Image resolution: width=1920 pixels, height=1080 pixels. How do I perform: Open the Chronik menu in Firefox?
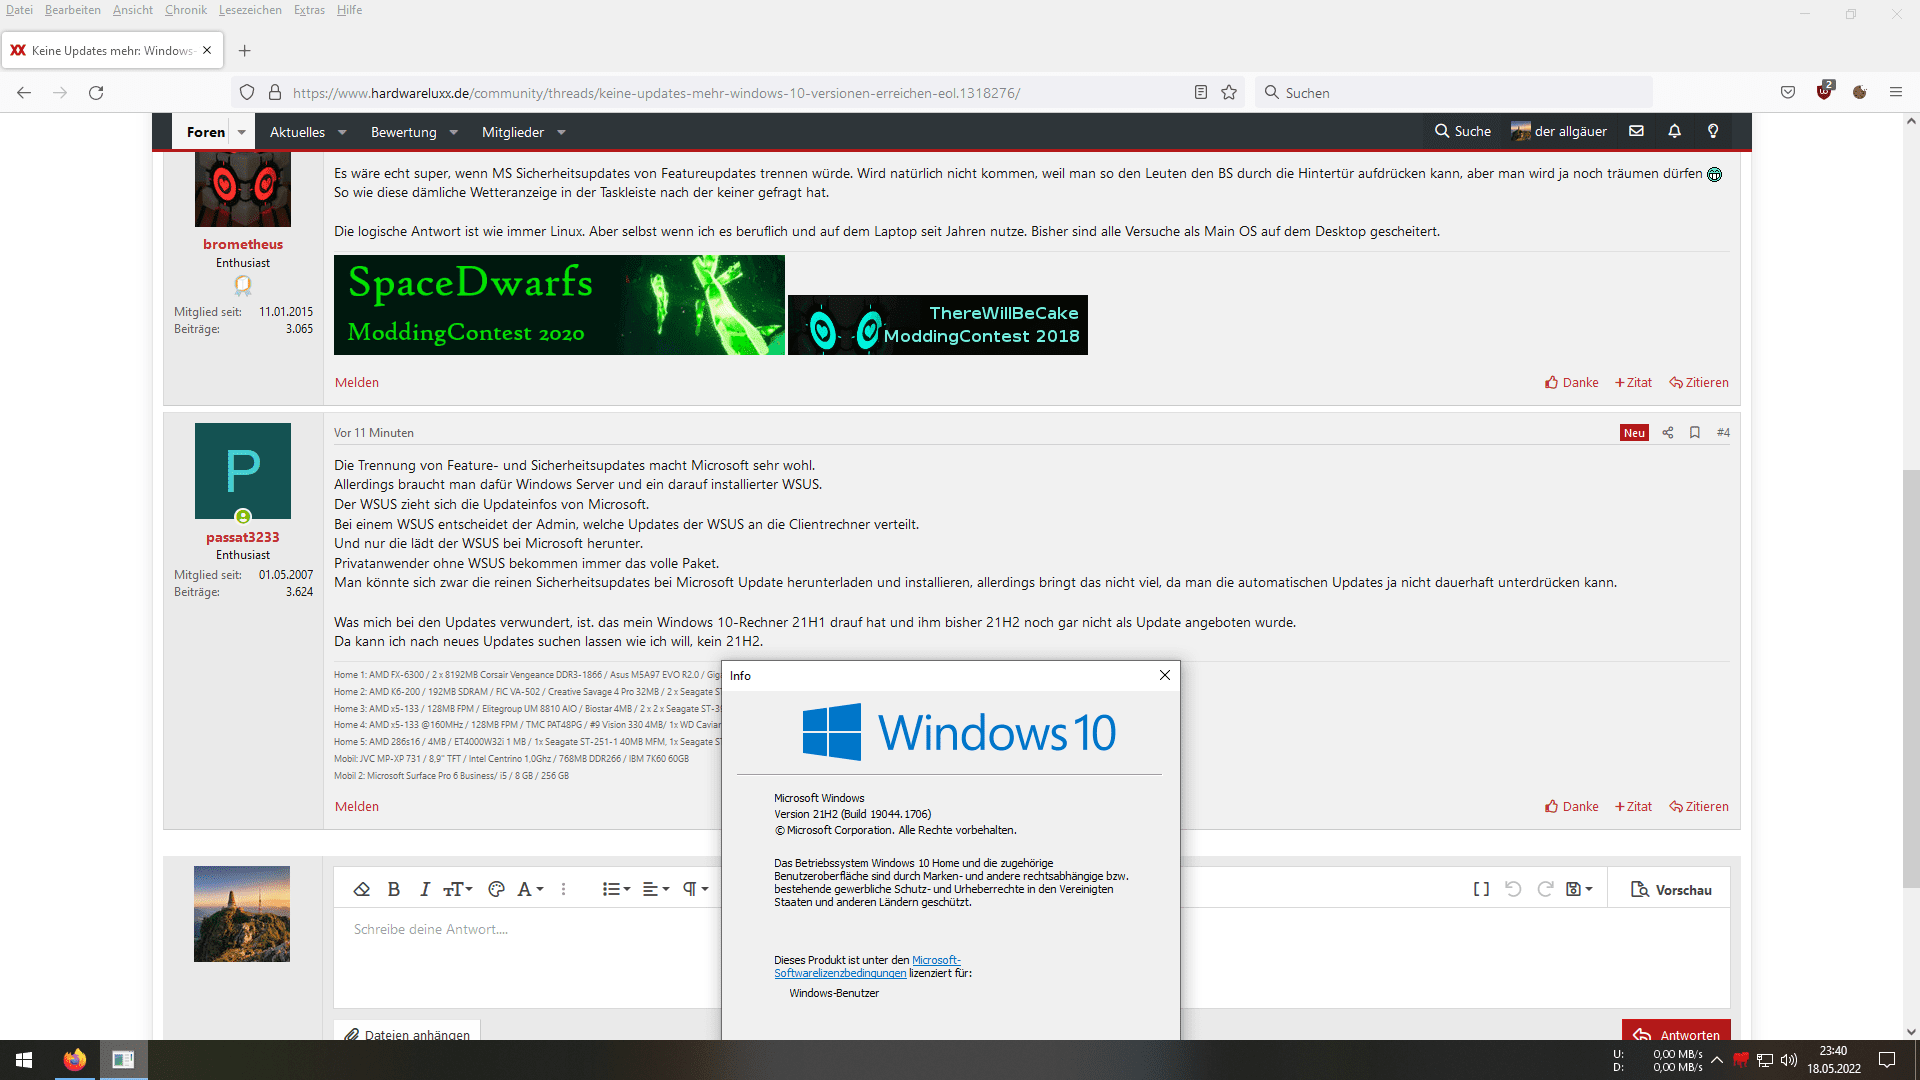pyautogui.click(x=186, y=10)
